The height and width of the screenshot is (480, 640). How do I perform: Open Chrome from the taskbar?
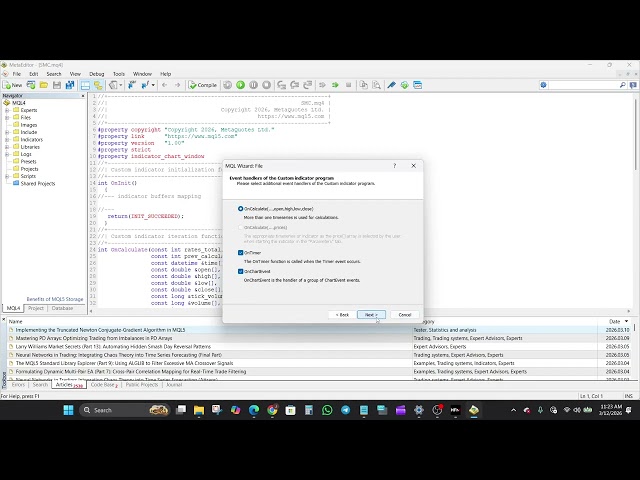[x=272, y=410]
